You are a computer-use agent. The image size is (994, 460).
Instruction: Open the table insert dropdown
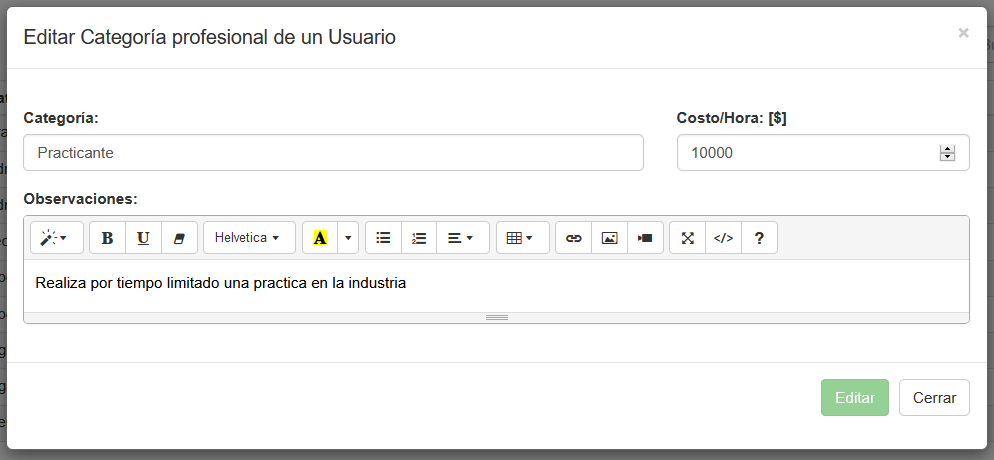[522, 238]
